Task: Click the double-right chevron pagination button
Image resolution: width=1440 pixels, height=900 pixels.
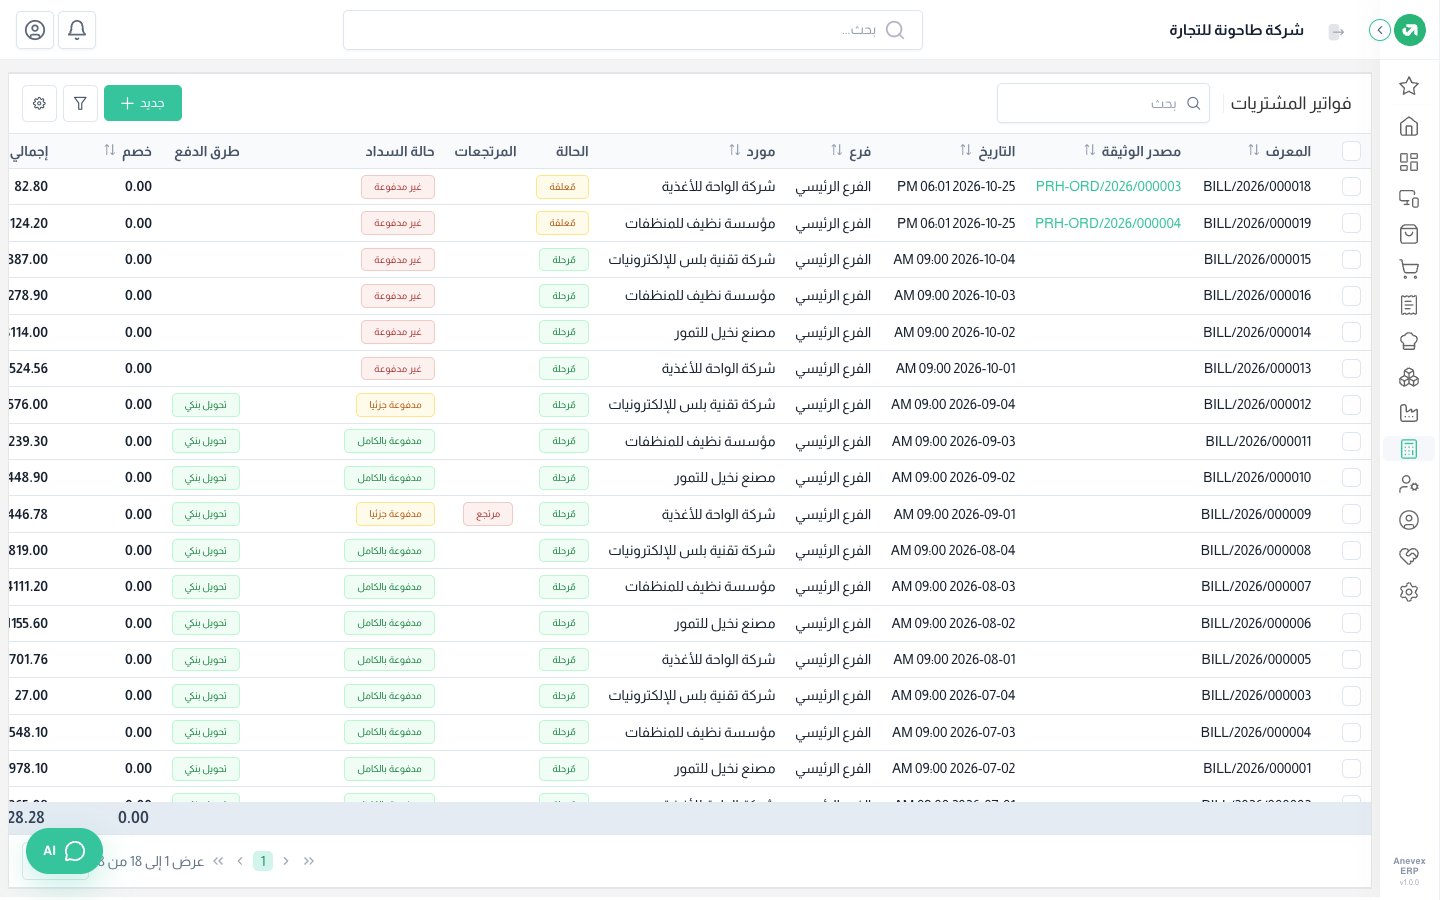Action: pyautogui.click(x=309, y=861)
